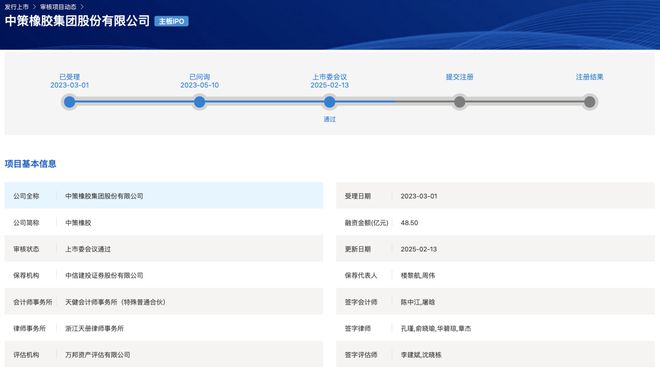This screenshot has width=660, height=376.
Task: Click the 主板IPO badge
Action: [171, 21]
